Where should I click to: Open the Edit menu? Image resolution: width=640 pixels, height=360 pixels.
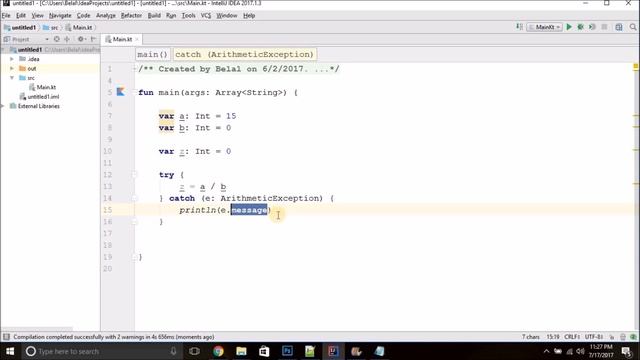(x=21, y=16)
